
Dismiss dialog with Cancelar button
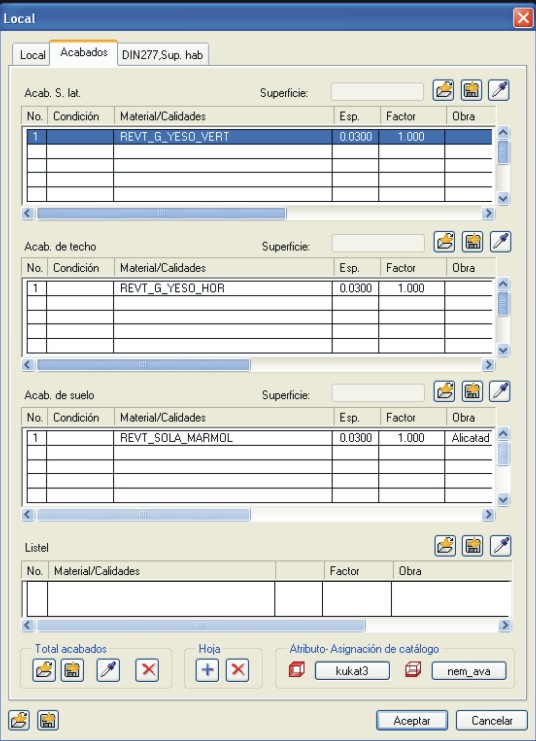tap(492, 721)
